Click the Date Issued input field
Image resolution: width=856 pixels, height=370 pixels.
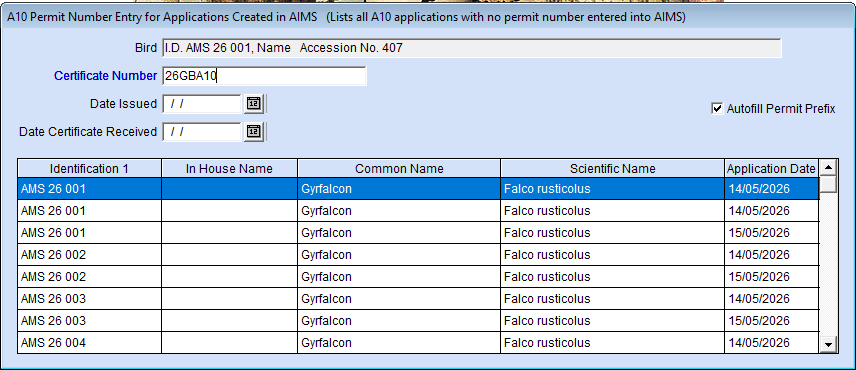point(201,104)
